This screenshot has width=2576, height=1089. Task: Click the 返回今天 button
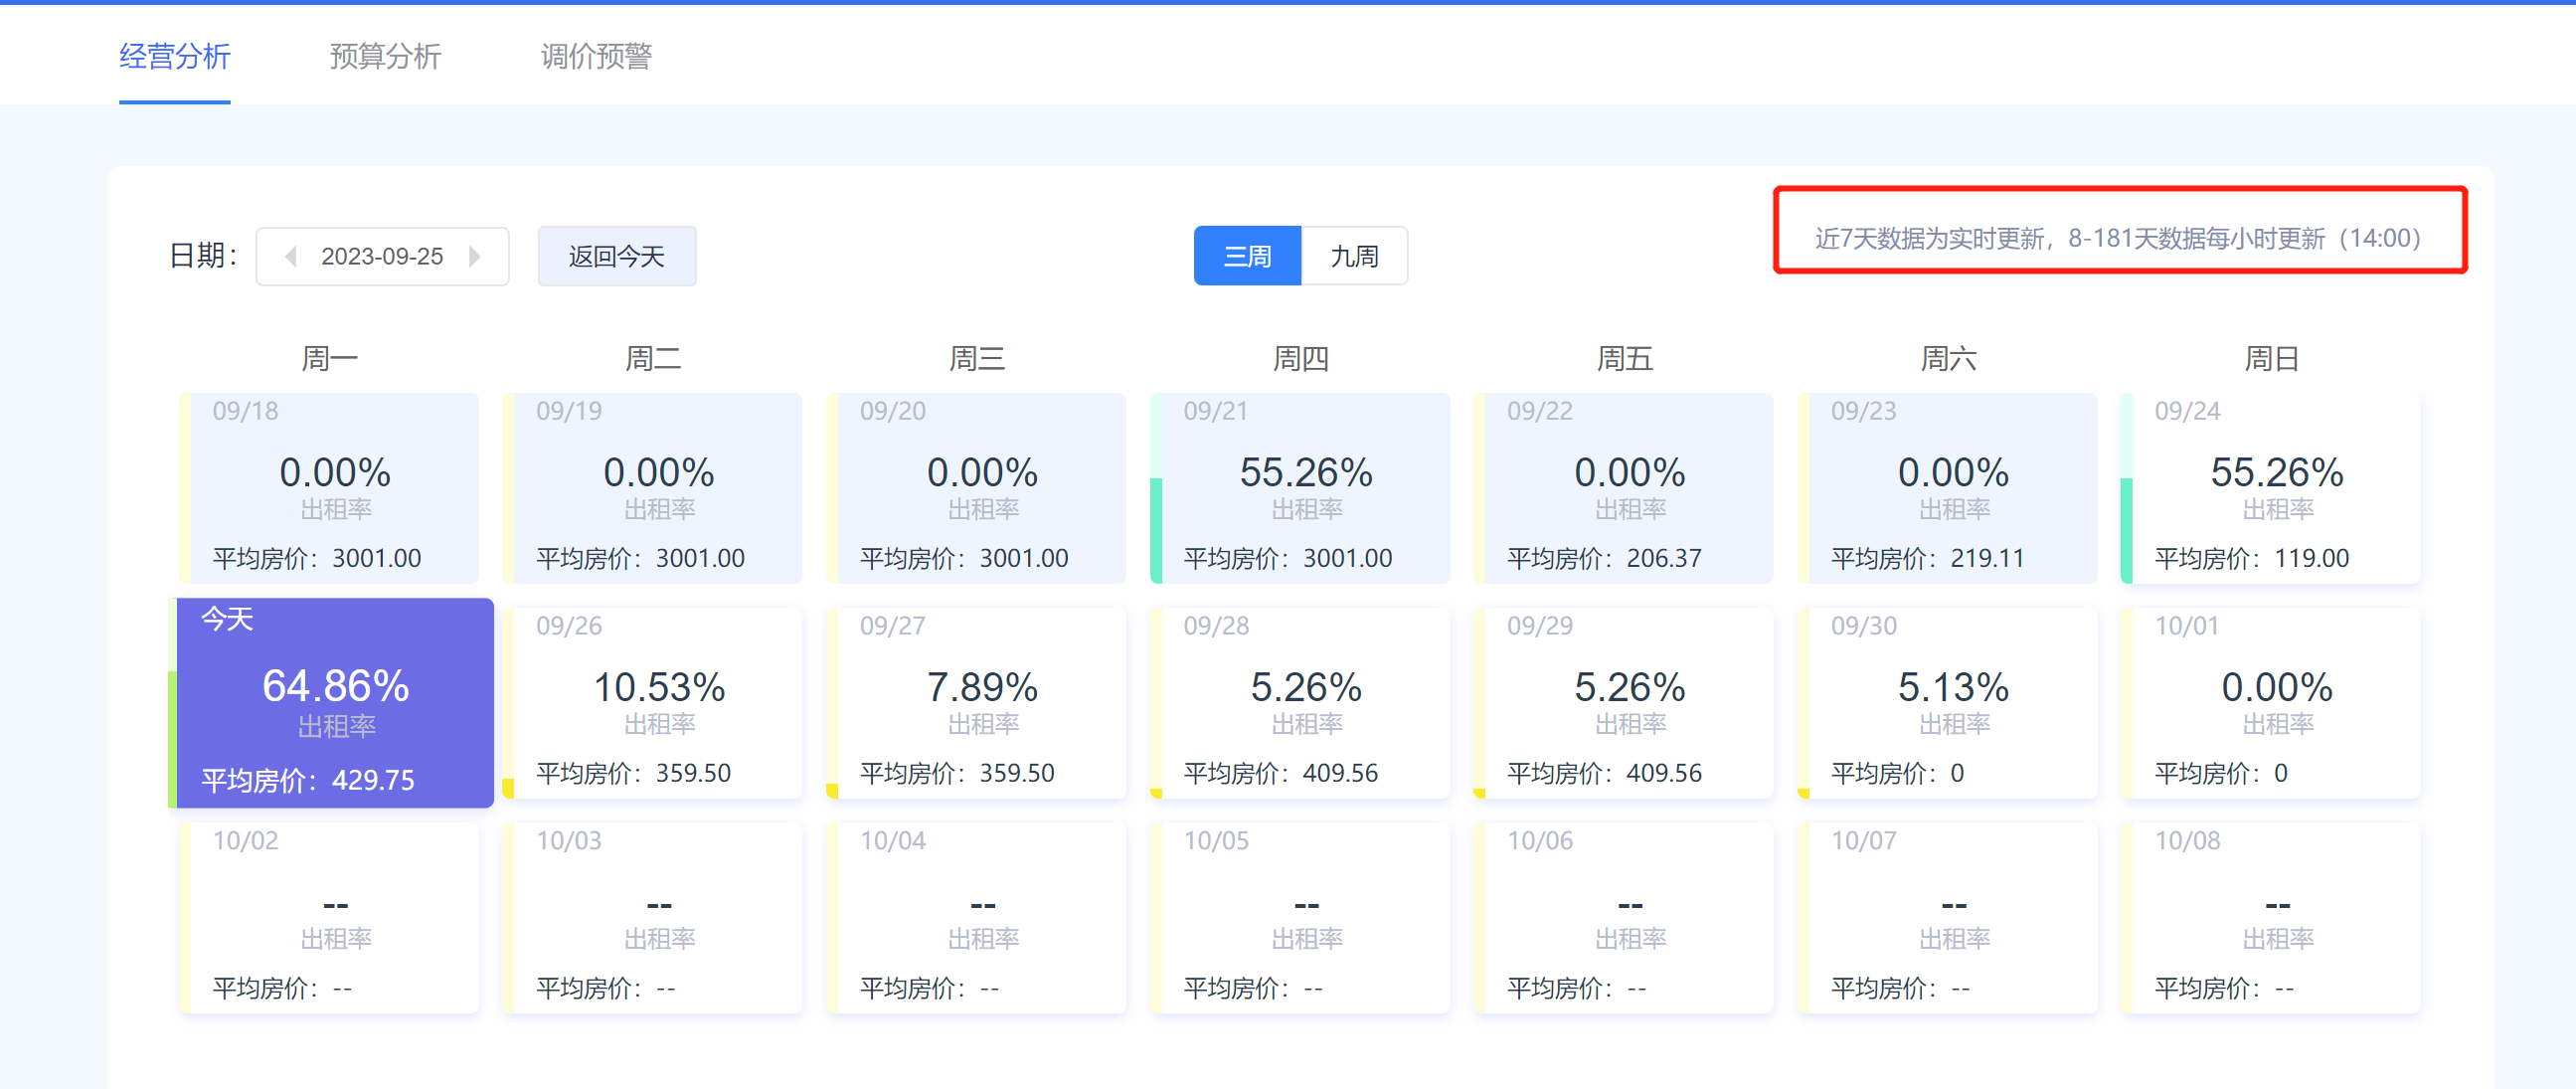(x=617, y=257)
